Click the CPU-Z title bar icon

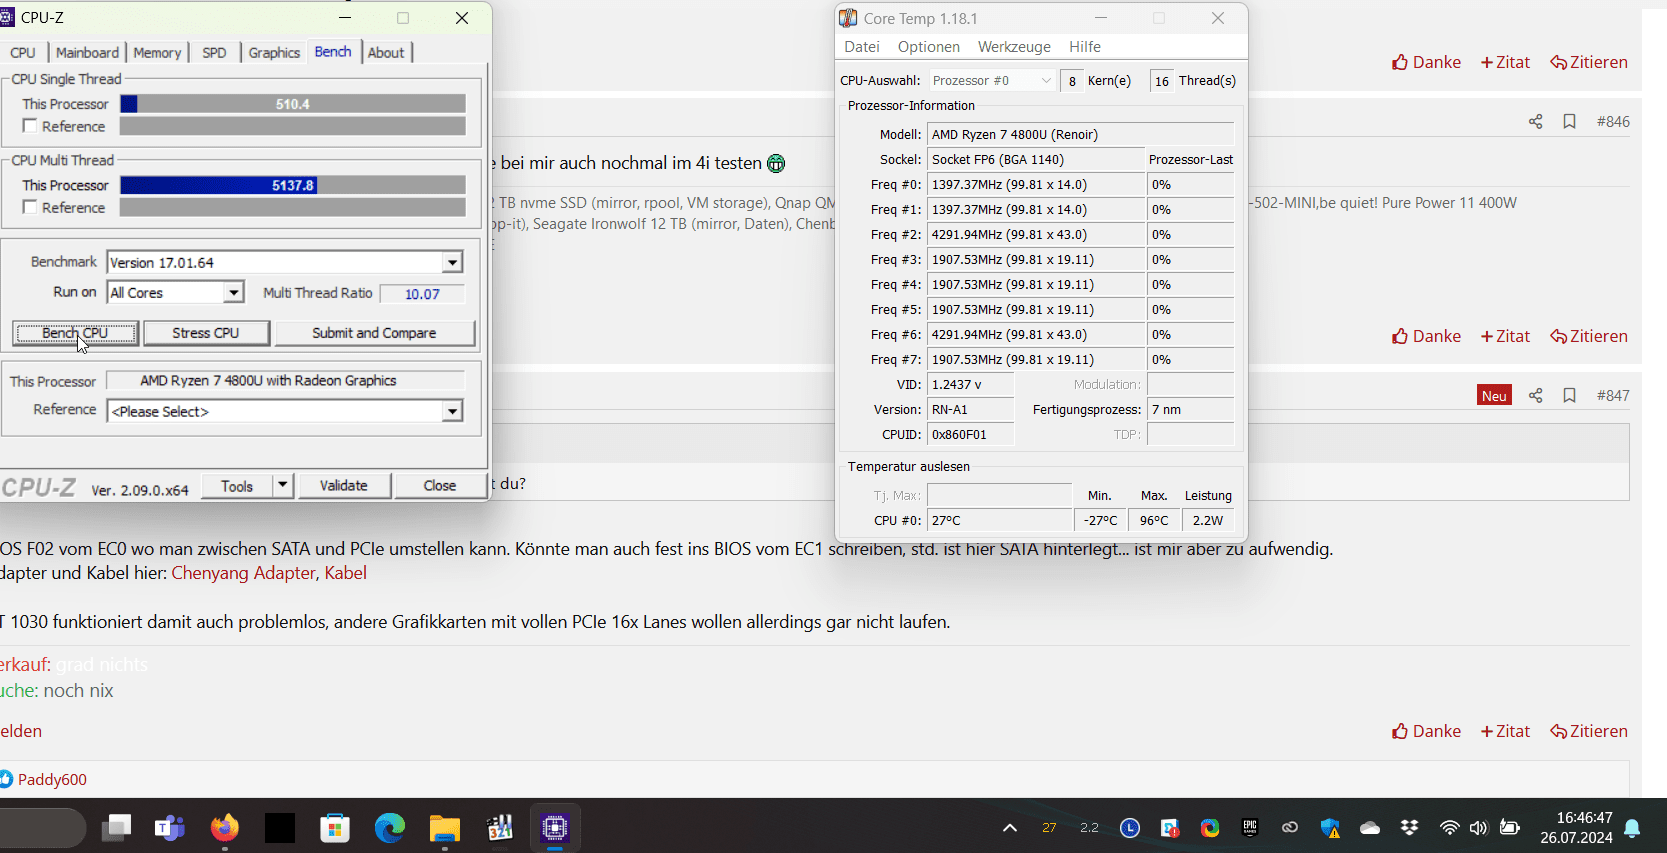click(7, 17)
